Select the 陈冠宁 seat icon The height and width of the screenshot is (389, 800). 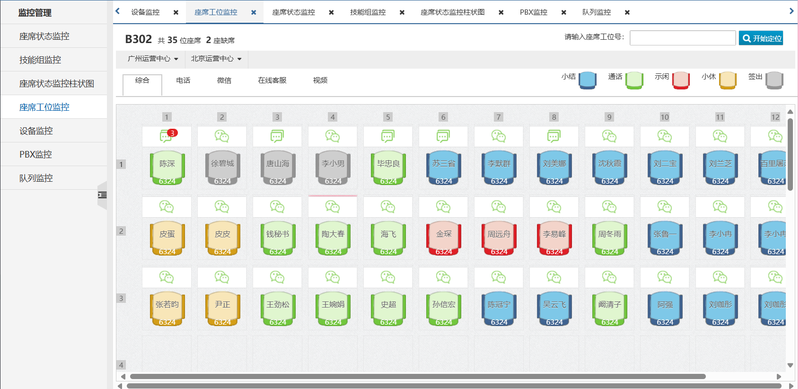point(498,308)
